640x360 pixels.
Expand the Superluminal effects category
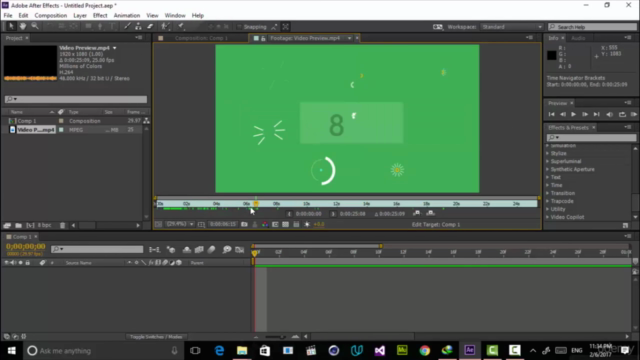548,161
